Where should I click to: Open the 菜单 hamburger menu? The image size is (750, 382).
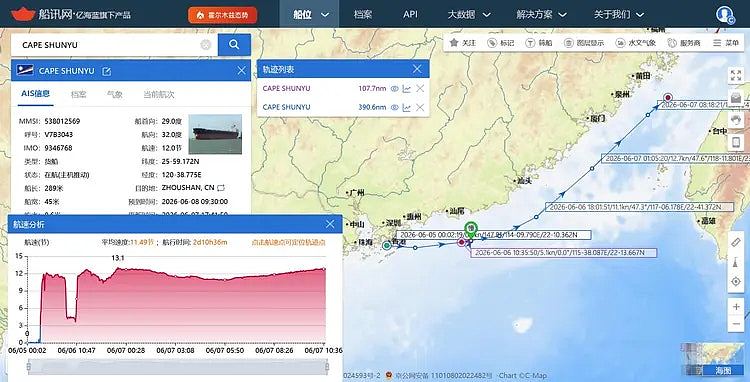point(726,43)
